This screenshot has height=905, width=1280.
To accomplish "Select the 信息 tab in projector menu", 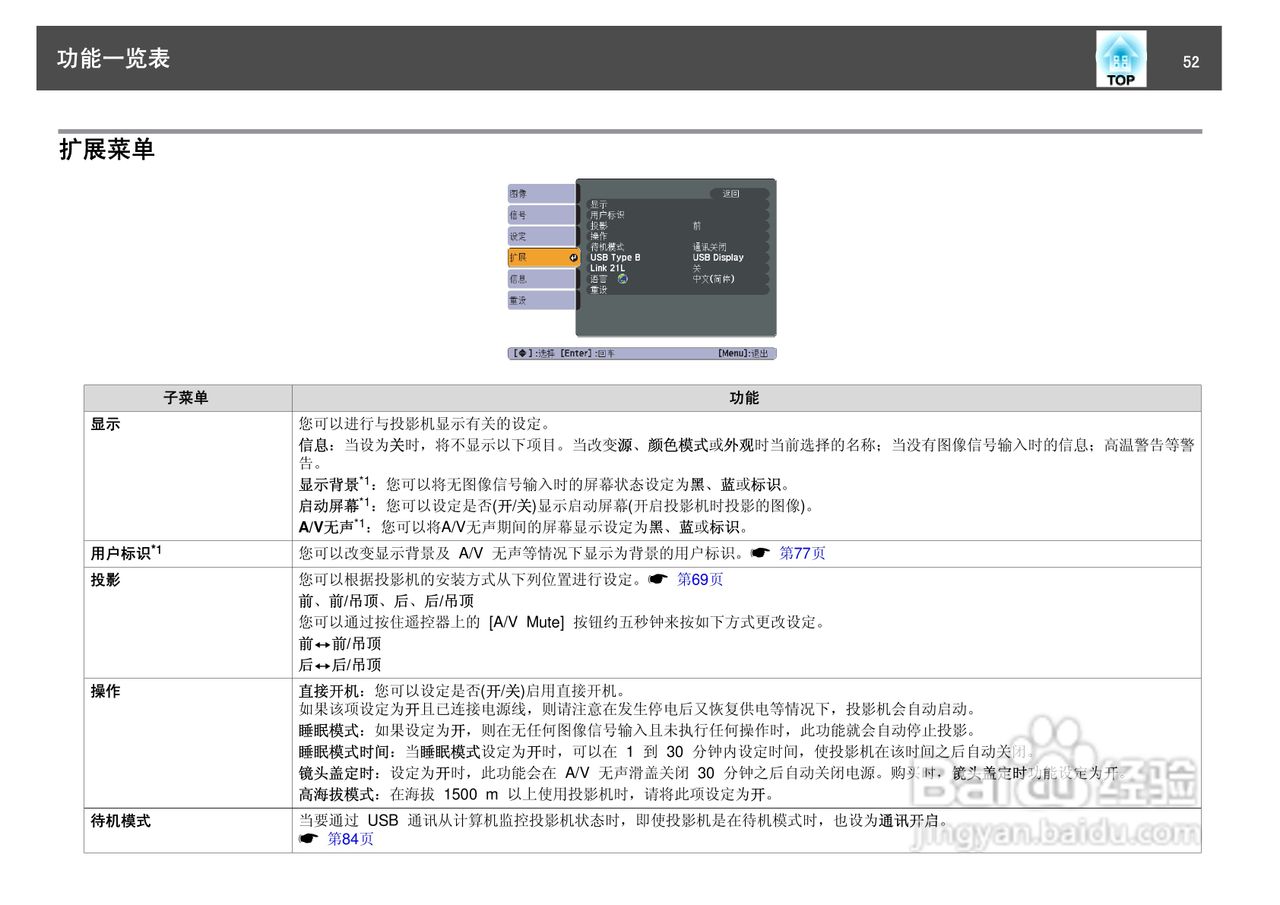I will 542,279.
